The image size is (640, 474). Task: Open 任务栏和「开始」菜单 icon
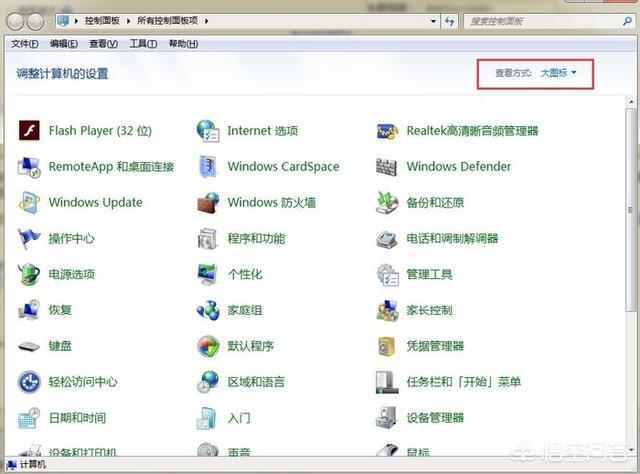pyautogui.click(x=387, y=382)
